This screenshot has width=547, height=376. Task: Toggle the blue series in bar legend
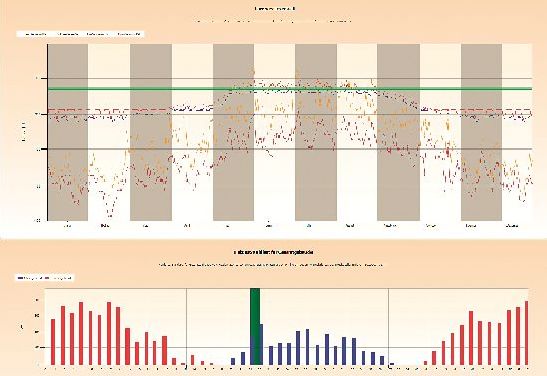click(x=29, y=278)
